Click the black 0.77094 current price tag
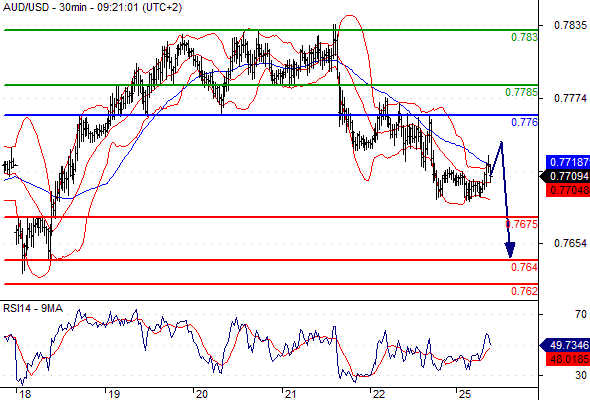The width and height of the screenshot is (590, 400). [x=565, y=176]
